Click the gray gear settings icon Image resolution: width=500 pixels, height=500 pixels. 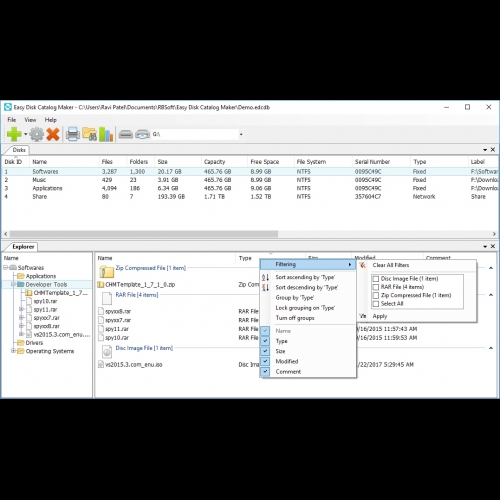coord(36,134)
